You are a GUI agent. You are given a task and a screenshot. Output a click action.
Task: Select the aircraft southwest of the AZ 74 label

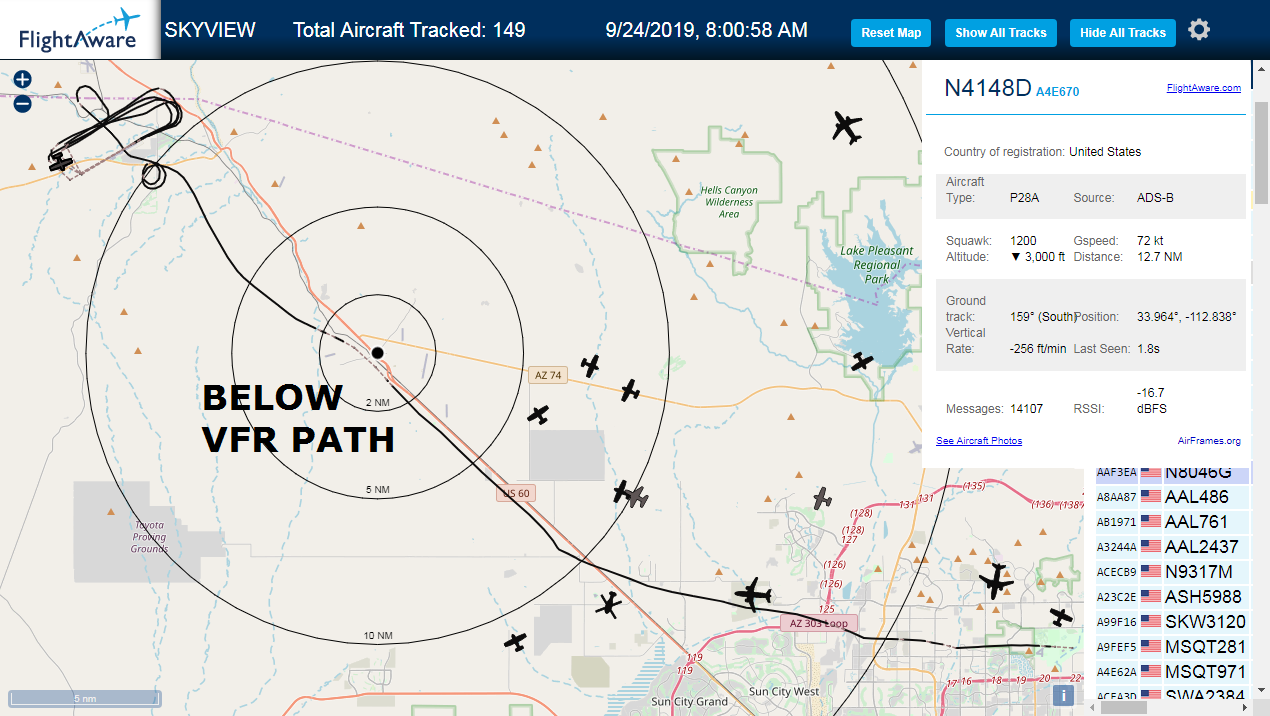tap(539, 413)
